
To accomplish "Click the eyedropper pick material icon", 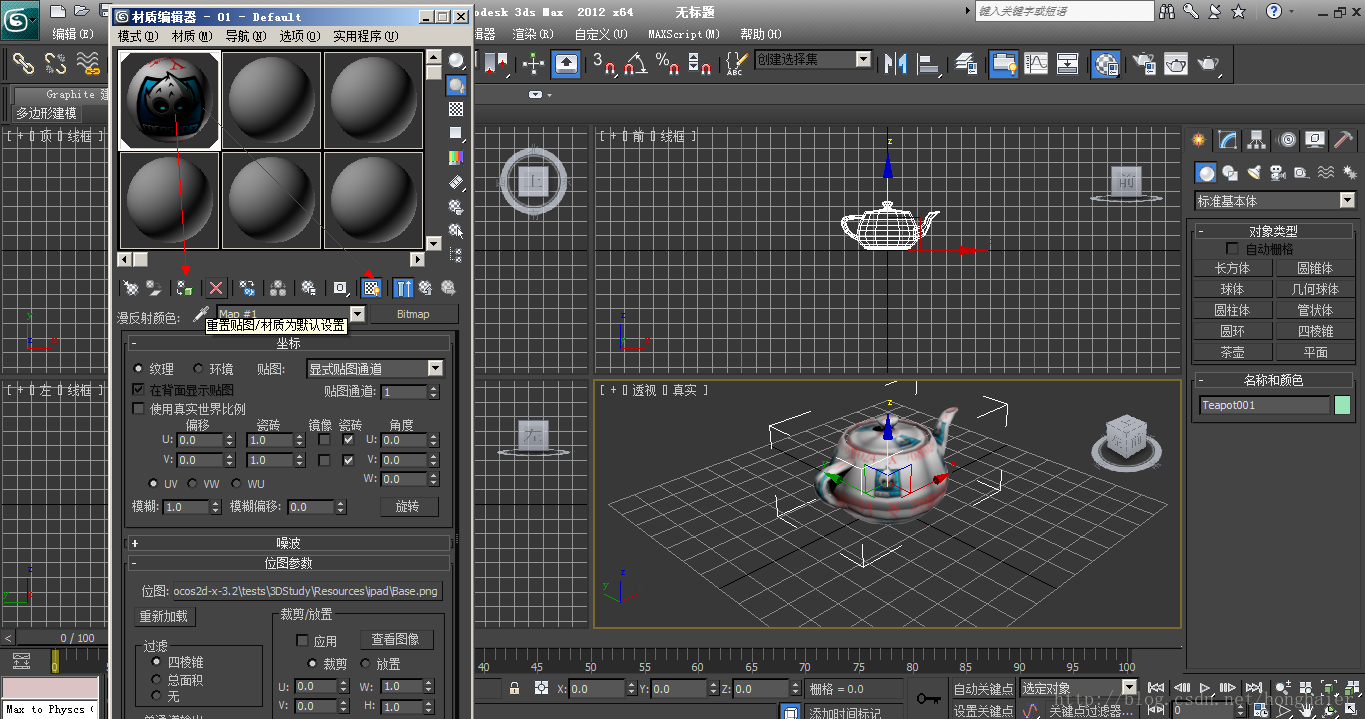I will [x=200, y=314].
